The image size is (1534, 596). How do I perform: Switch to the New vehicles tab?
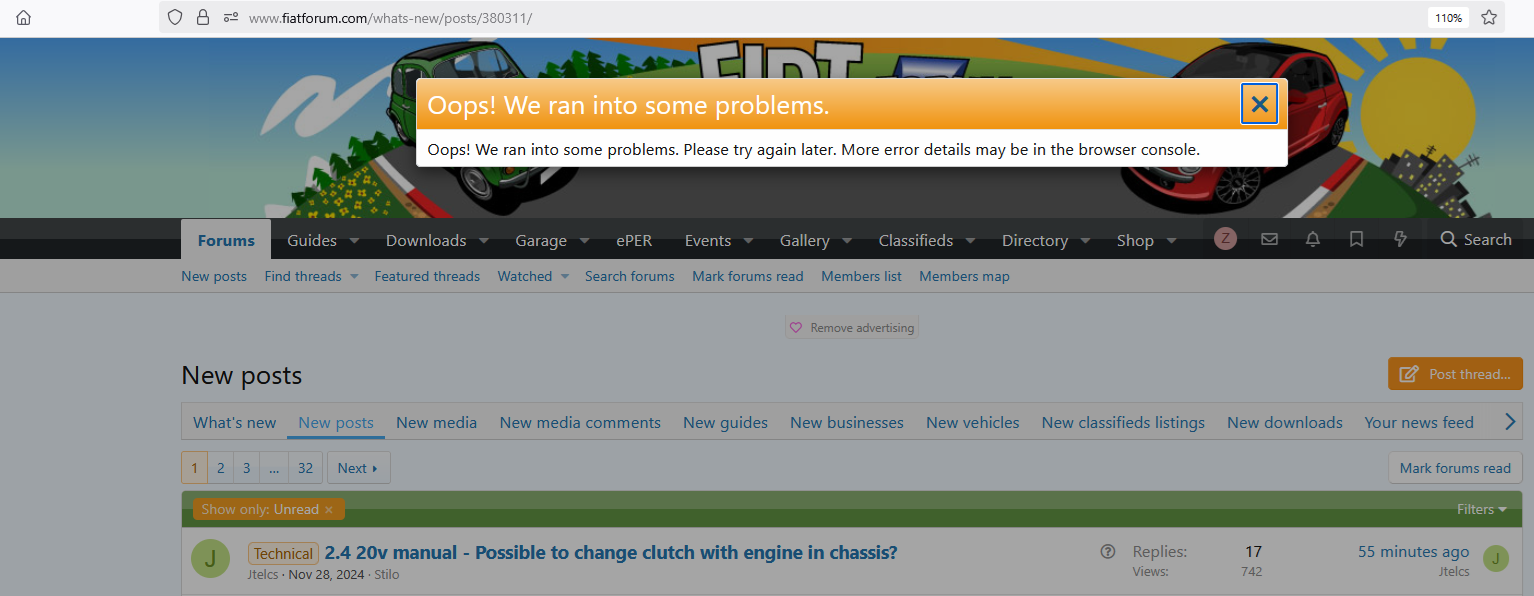point(972,422)
